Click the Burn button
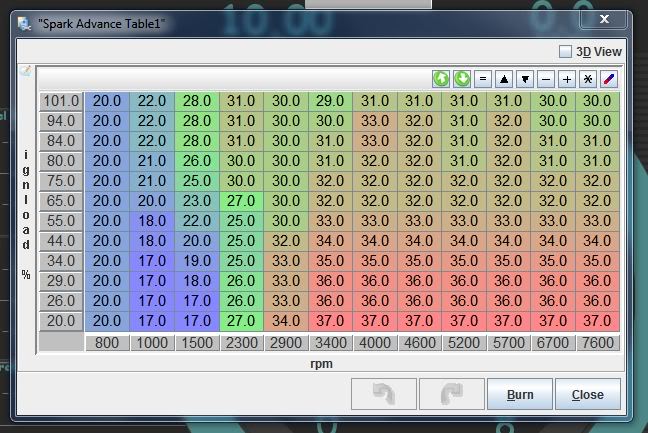Image resolution: width=648 pixels, height=433 pixels. click(x=520, y=394)
